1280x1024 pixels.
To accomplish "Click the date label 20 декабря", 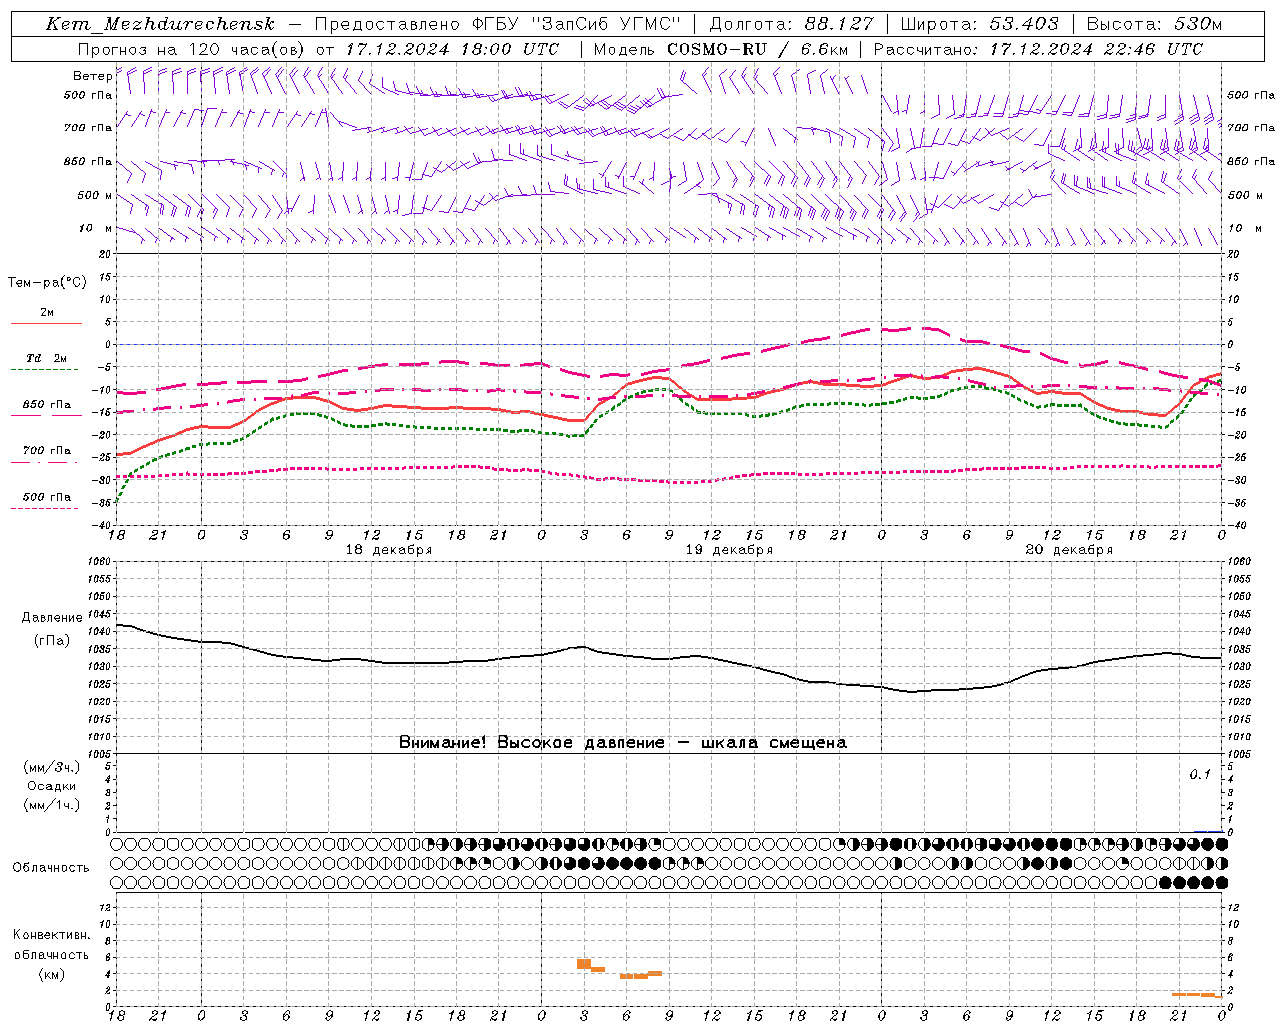I will tap(1069, 550).
